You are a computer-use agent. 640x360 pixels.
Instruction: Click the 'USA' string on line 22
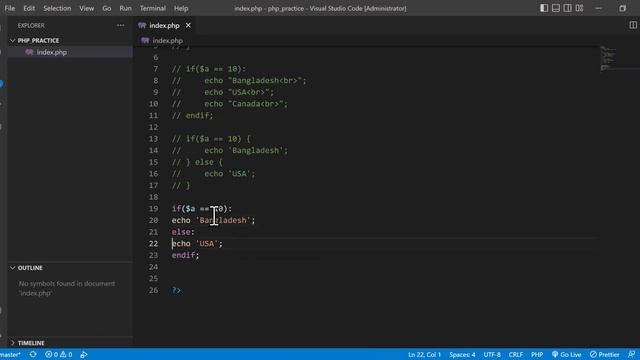[207, 244]
